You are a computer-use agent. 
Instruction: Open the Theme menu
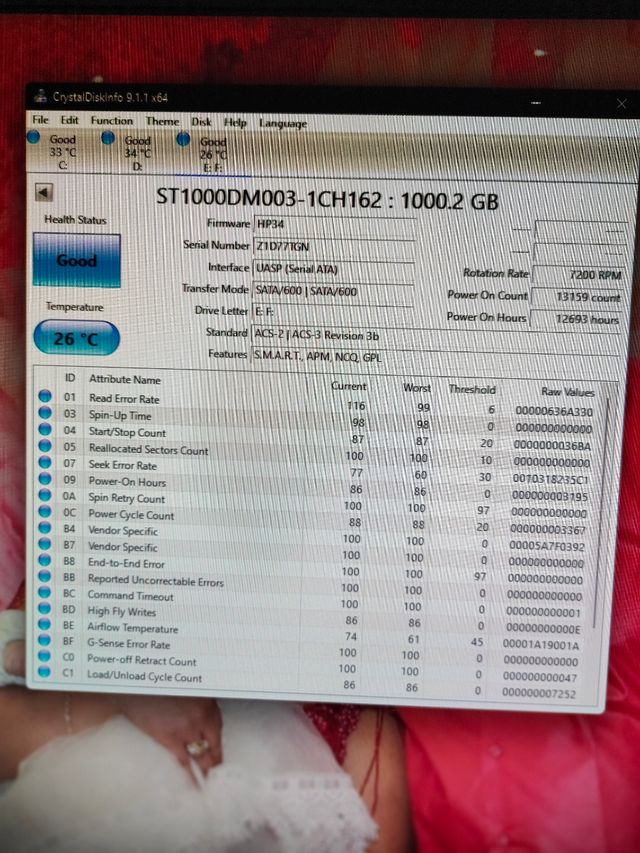pyautogui.click(x=162, y=121)
